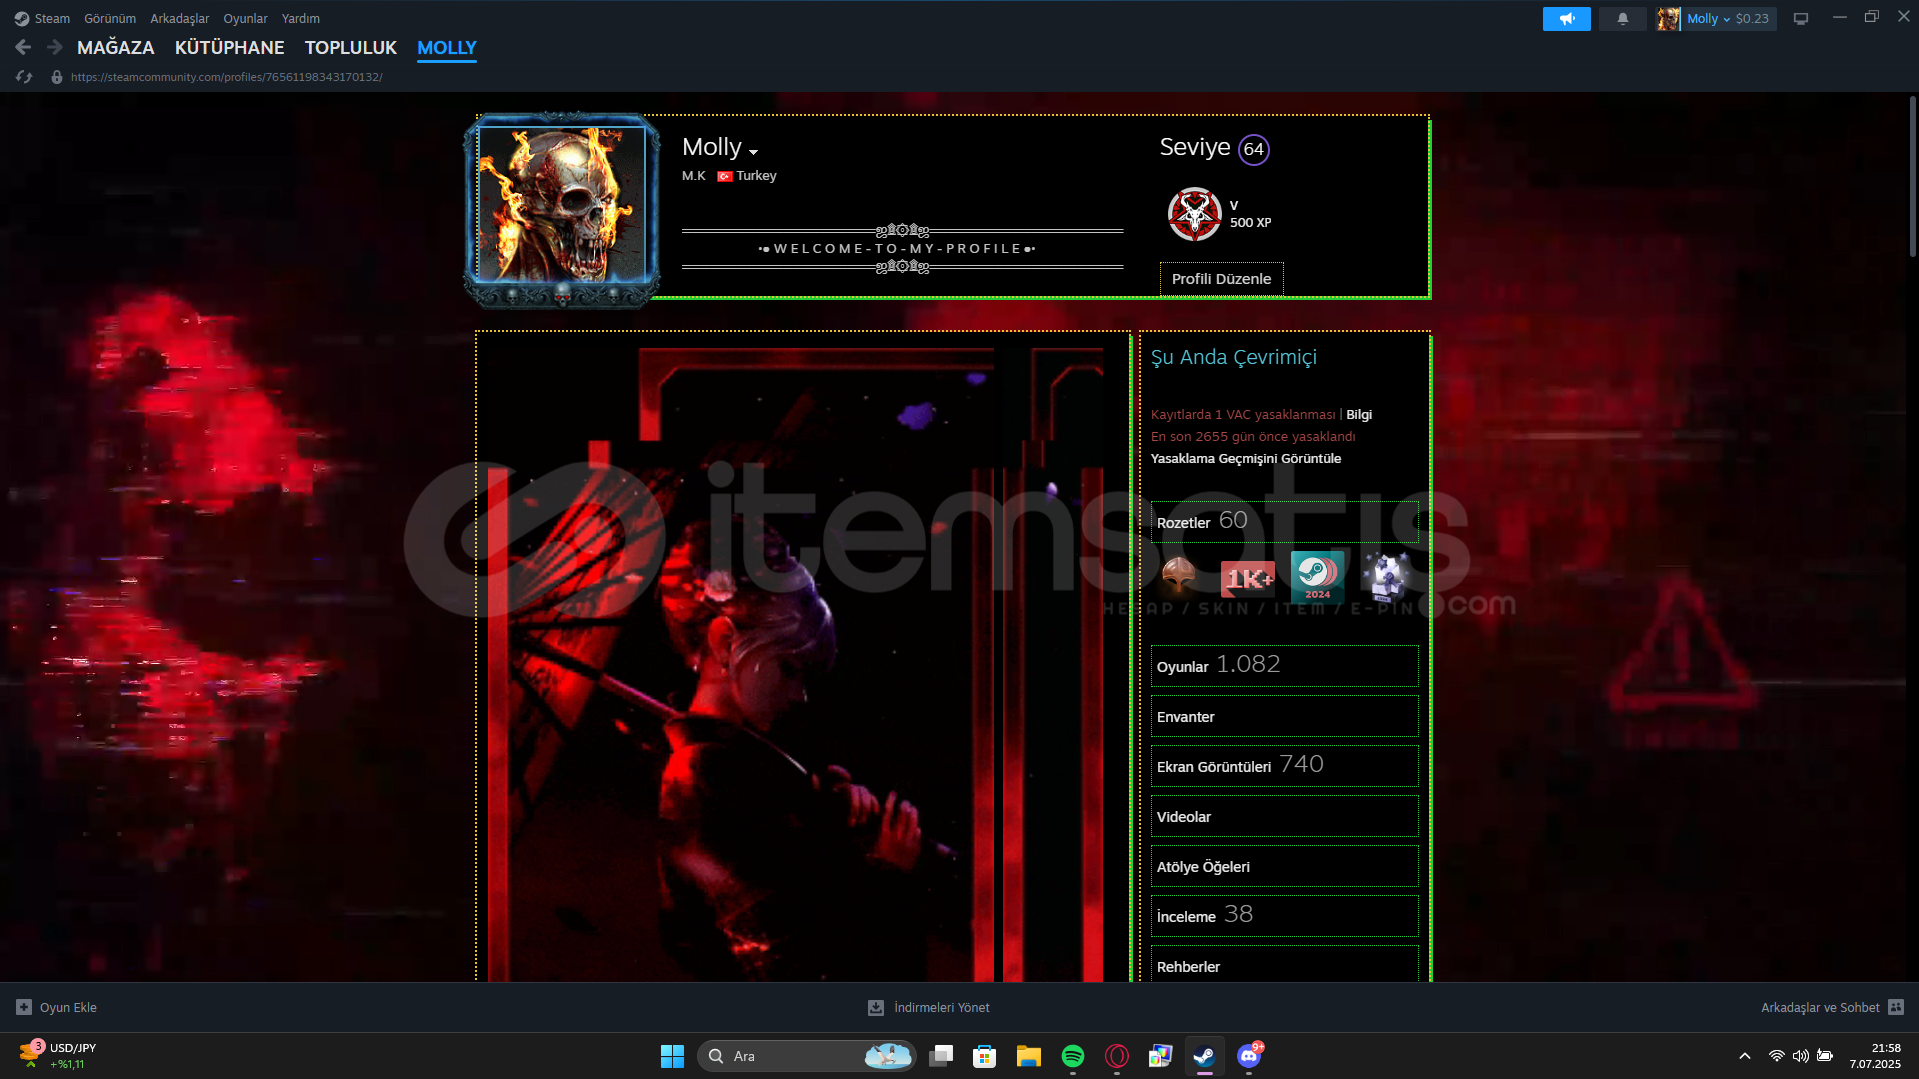Screen dimensions: 1919x1079
Task: Switch to the MAĞAZA tab
Action: [x=116, y=47]
